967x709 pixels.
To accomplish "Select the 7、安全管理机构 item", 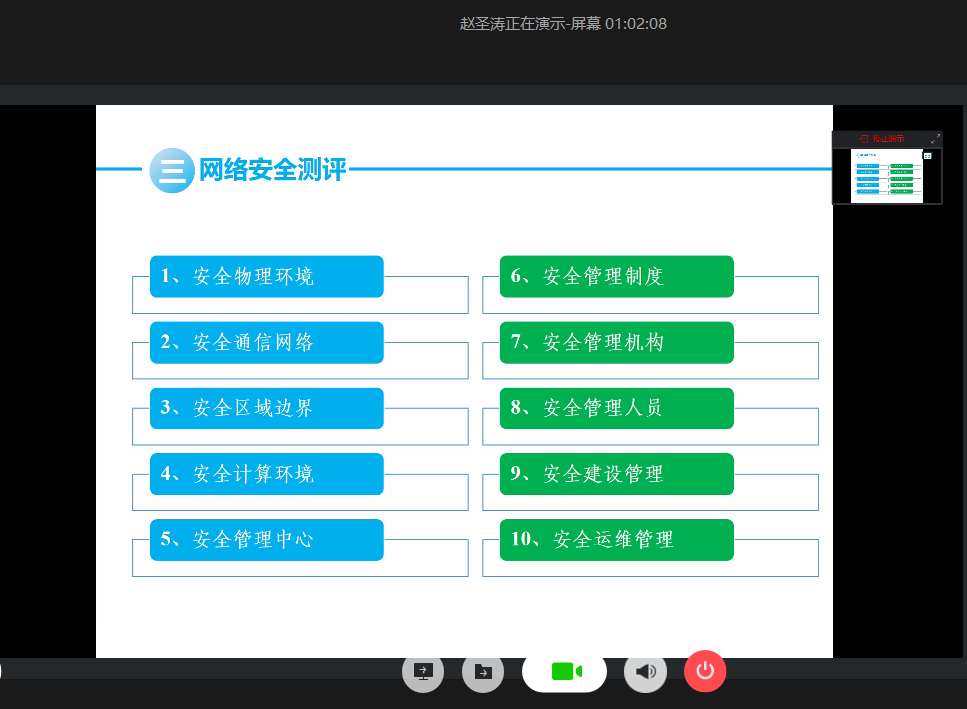I will point(616,342).
